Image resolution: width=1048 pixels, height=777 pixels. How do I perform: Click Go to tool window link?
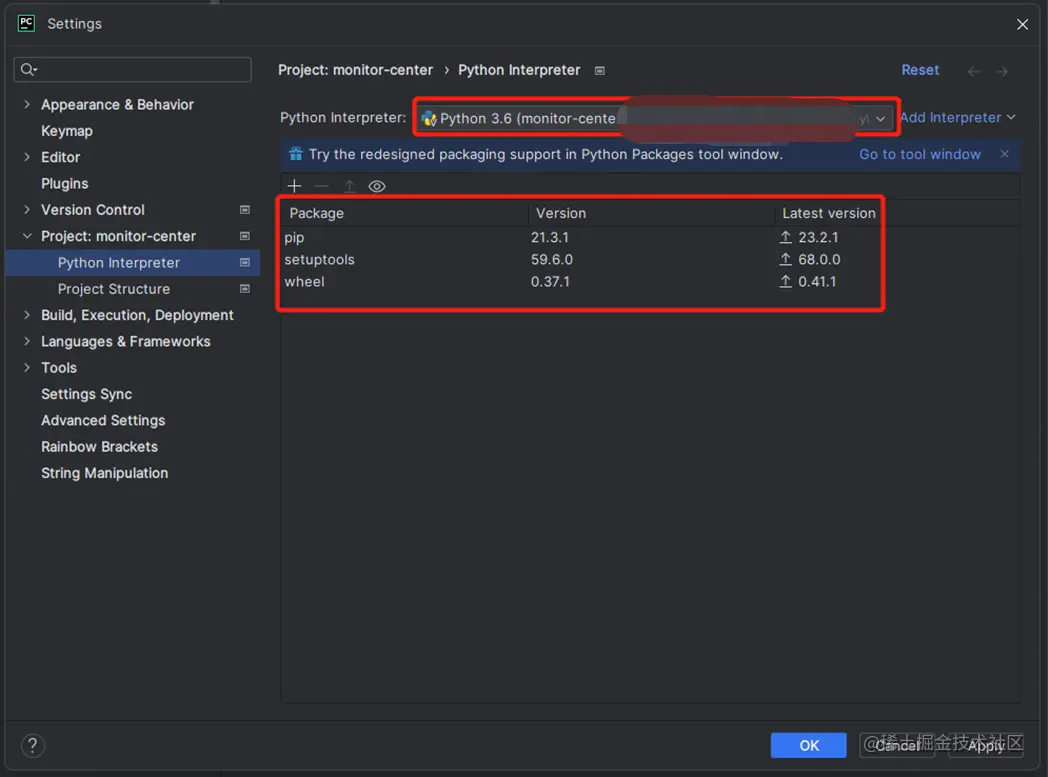click(x=920, y=154)
